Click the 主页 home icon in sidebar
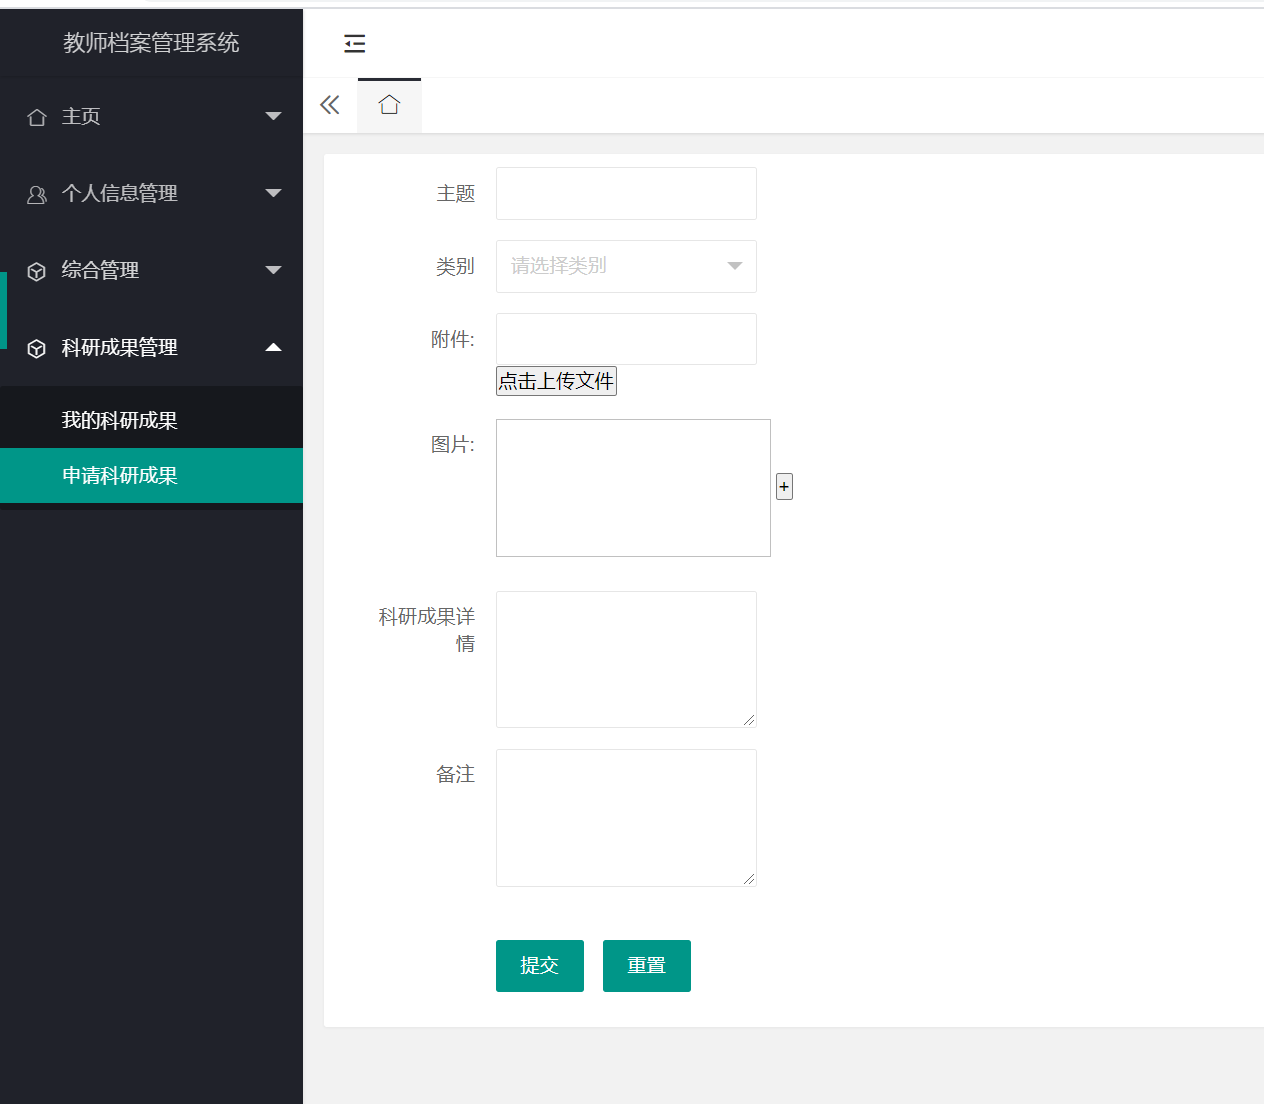 point(37,117)
